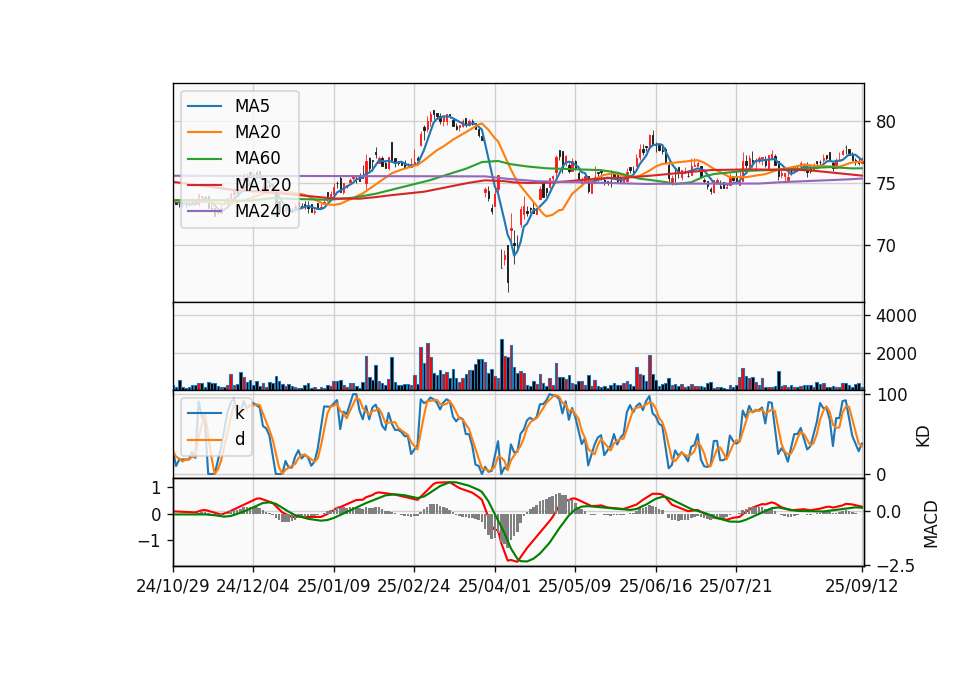960x690 pixels.
Task: Click the 25/06/16 date axis label
Action: pyautogui.click(x=656, y=586)
